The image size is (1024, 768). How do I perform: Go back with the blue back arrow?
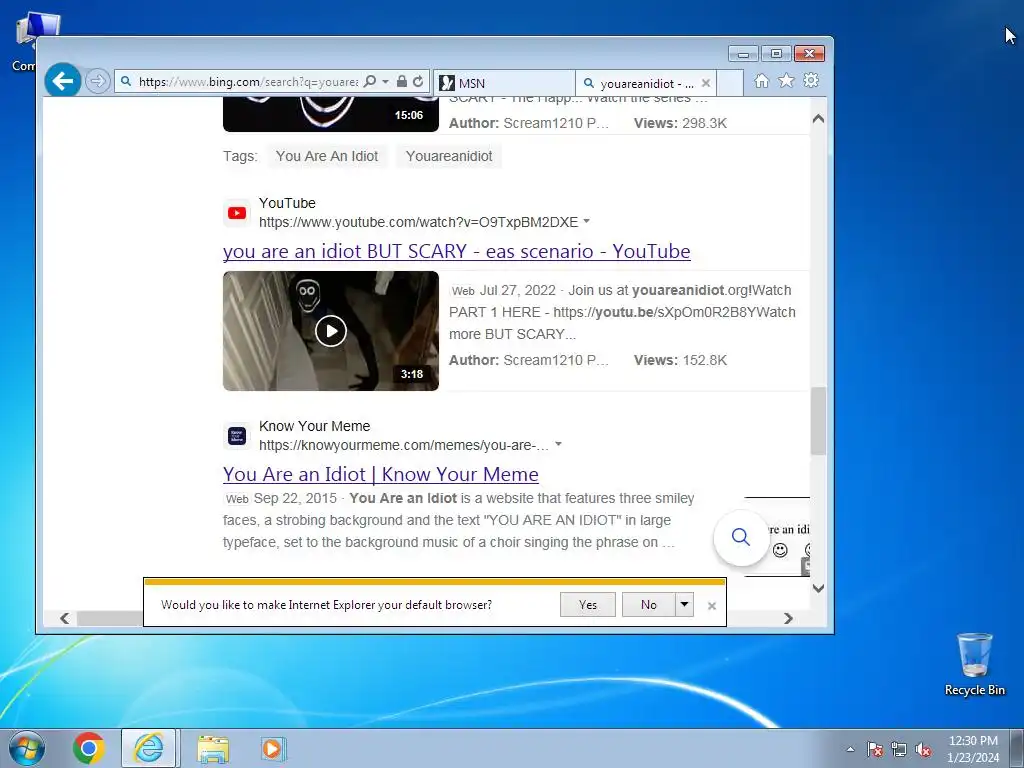pyautogui.click(x=63, y=81)
